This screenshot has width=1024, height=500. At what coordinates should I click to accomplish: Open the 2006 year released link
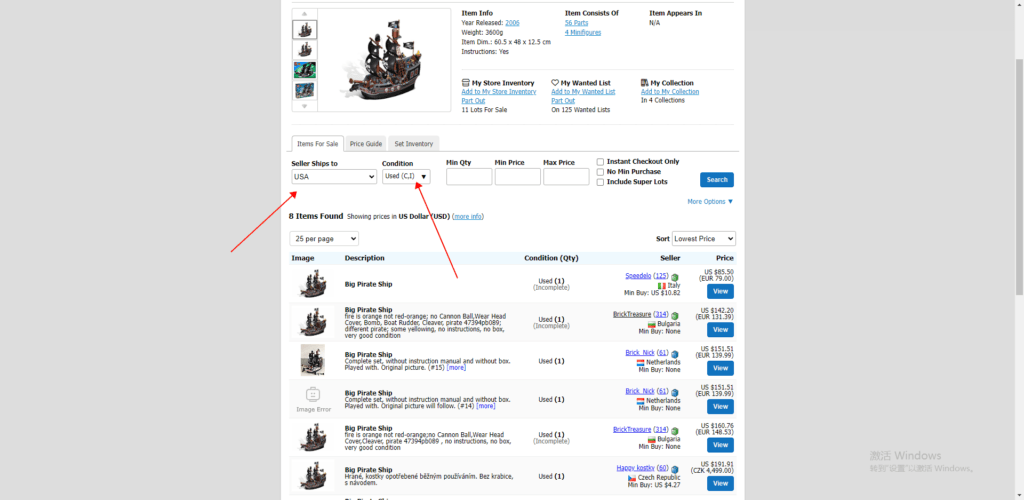(512, 23)
